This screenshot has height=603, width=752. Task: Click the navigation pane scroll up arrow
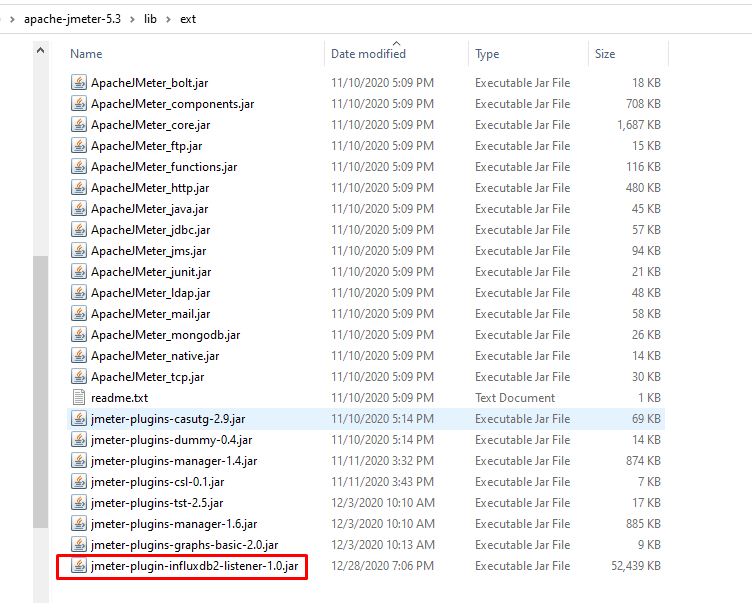[x=41, y=50]
